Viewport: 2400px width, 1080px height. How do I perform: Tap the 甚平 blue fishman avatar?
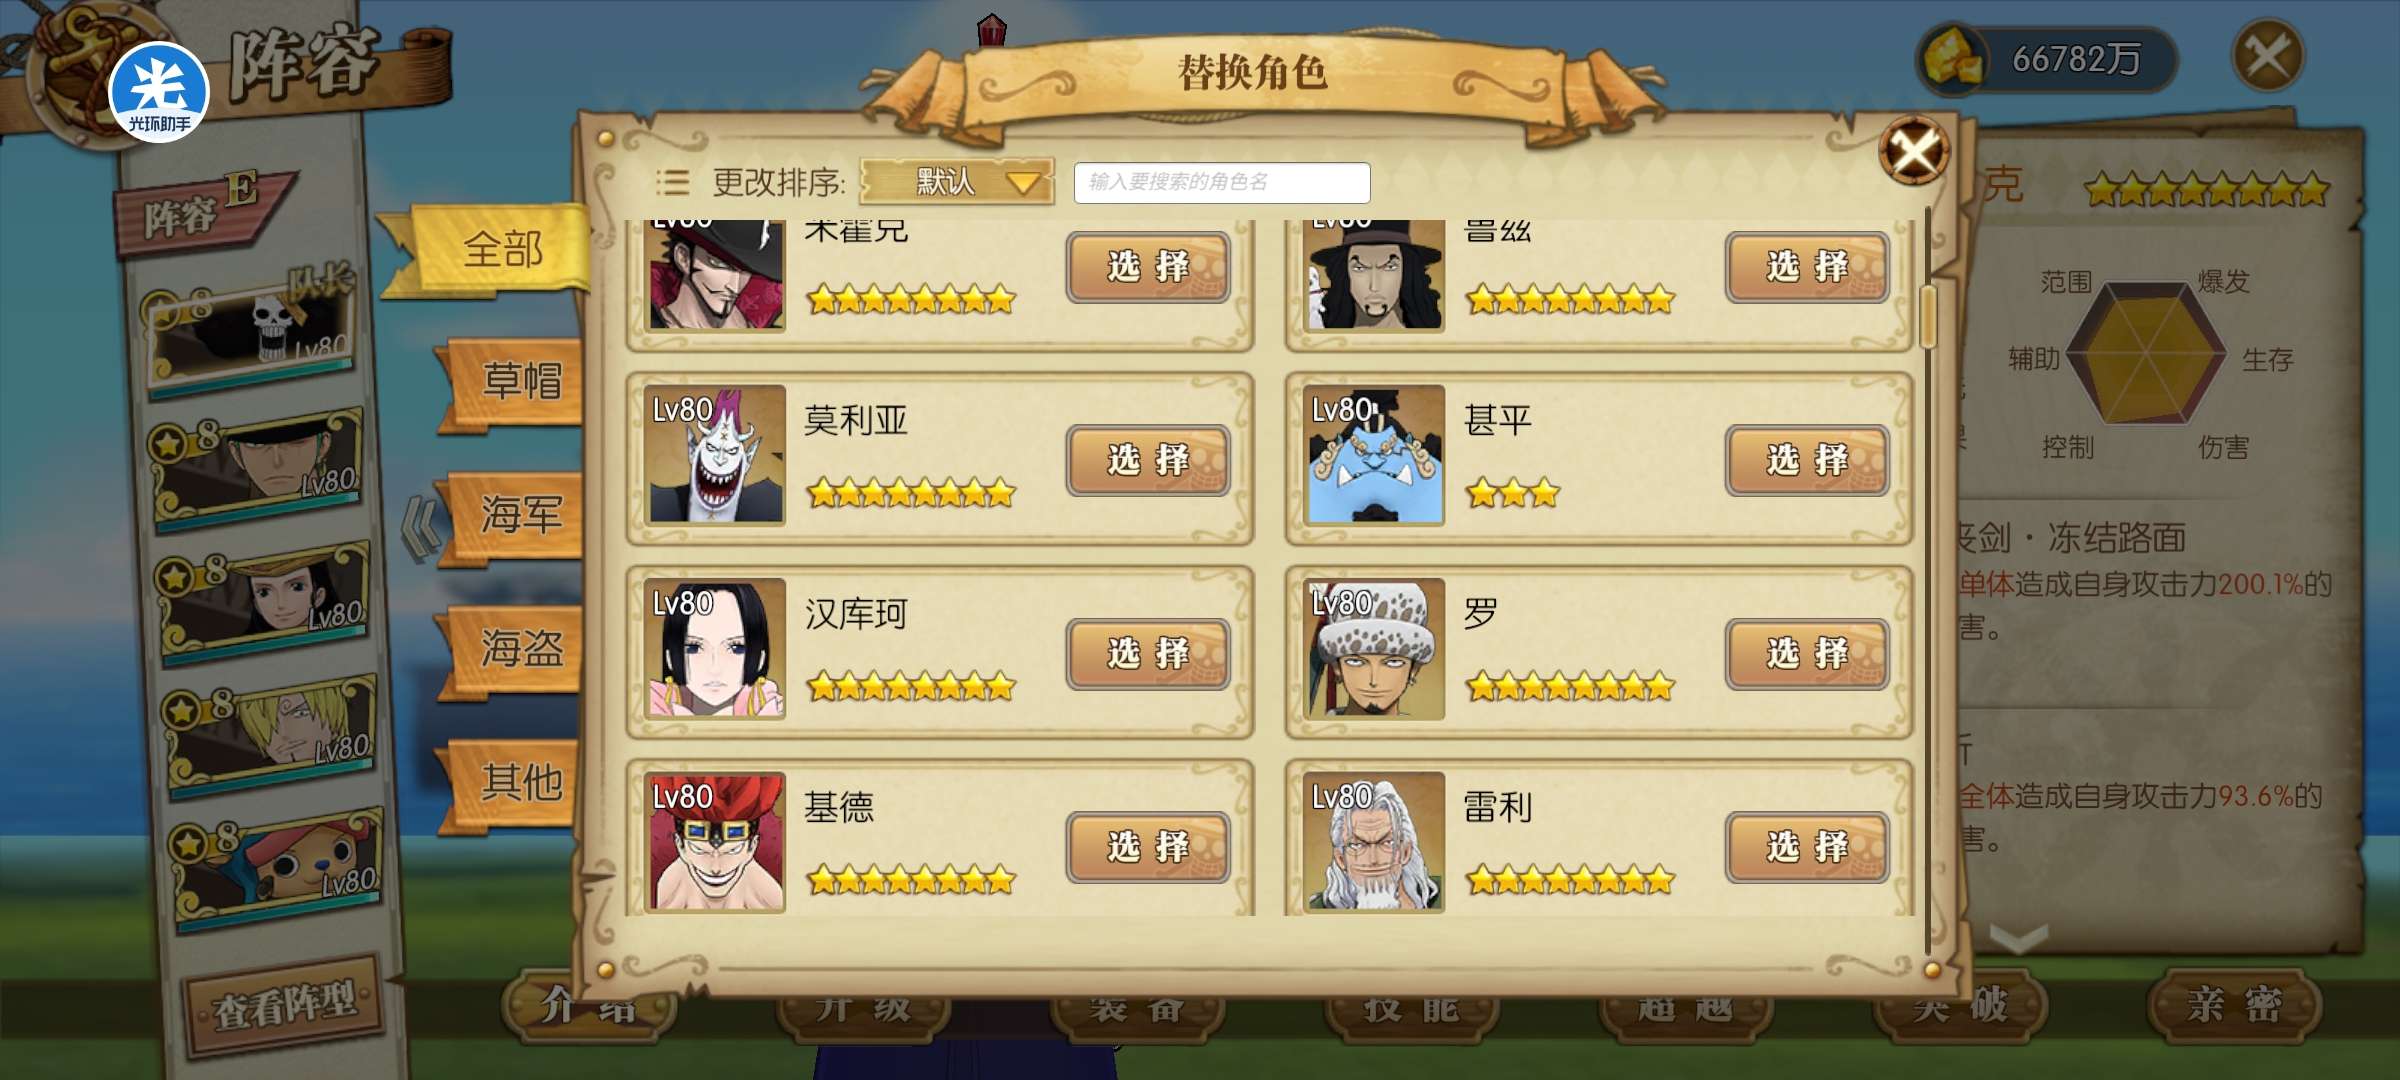coord(1374,455)
